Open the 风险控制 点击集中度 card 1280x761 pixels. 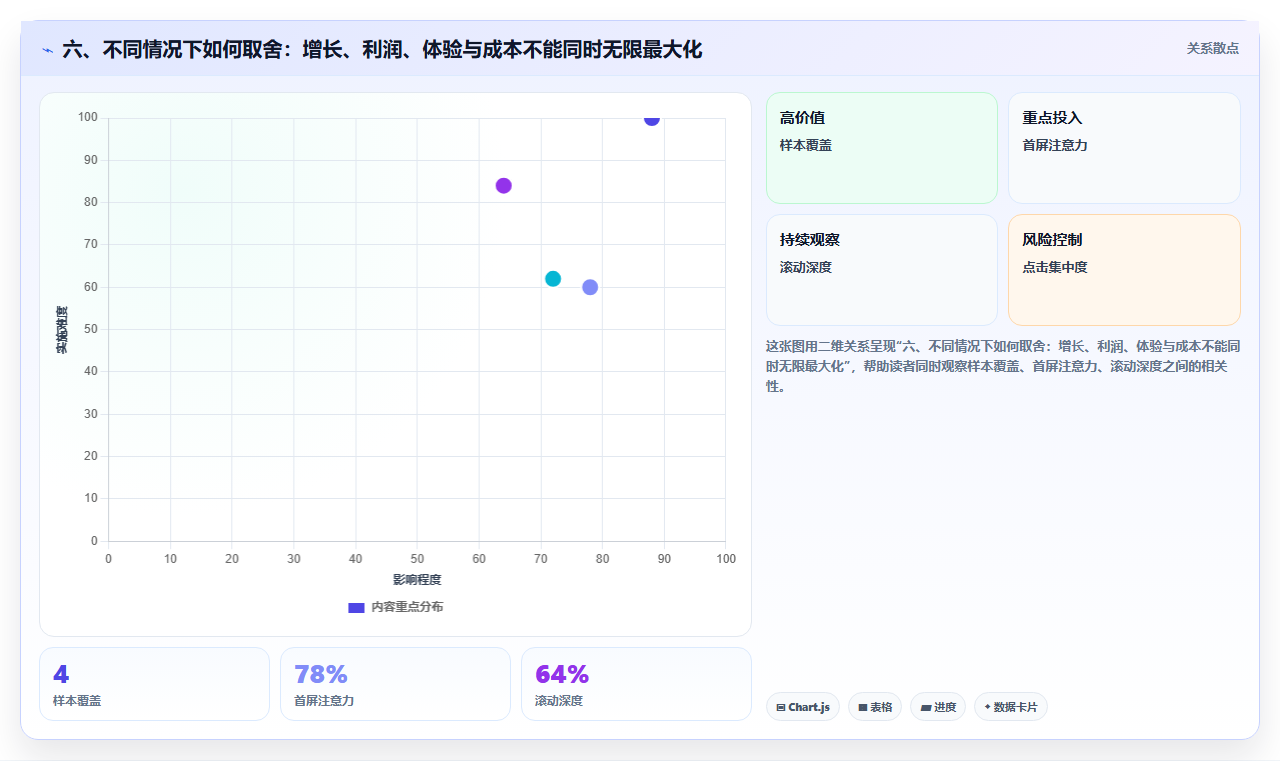[1124, 270]
